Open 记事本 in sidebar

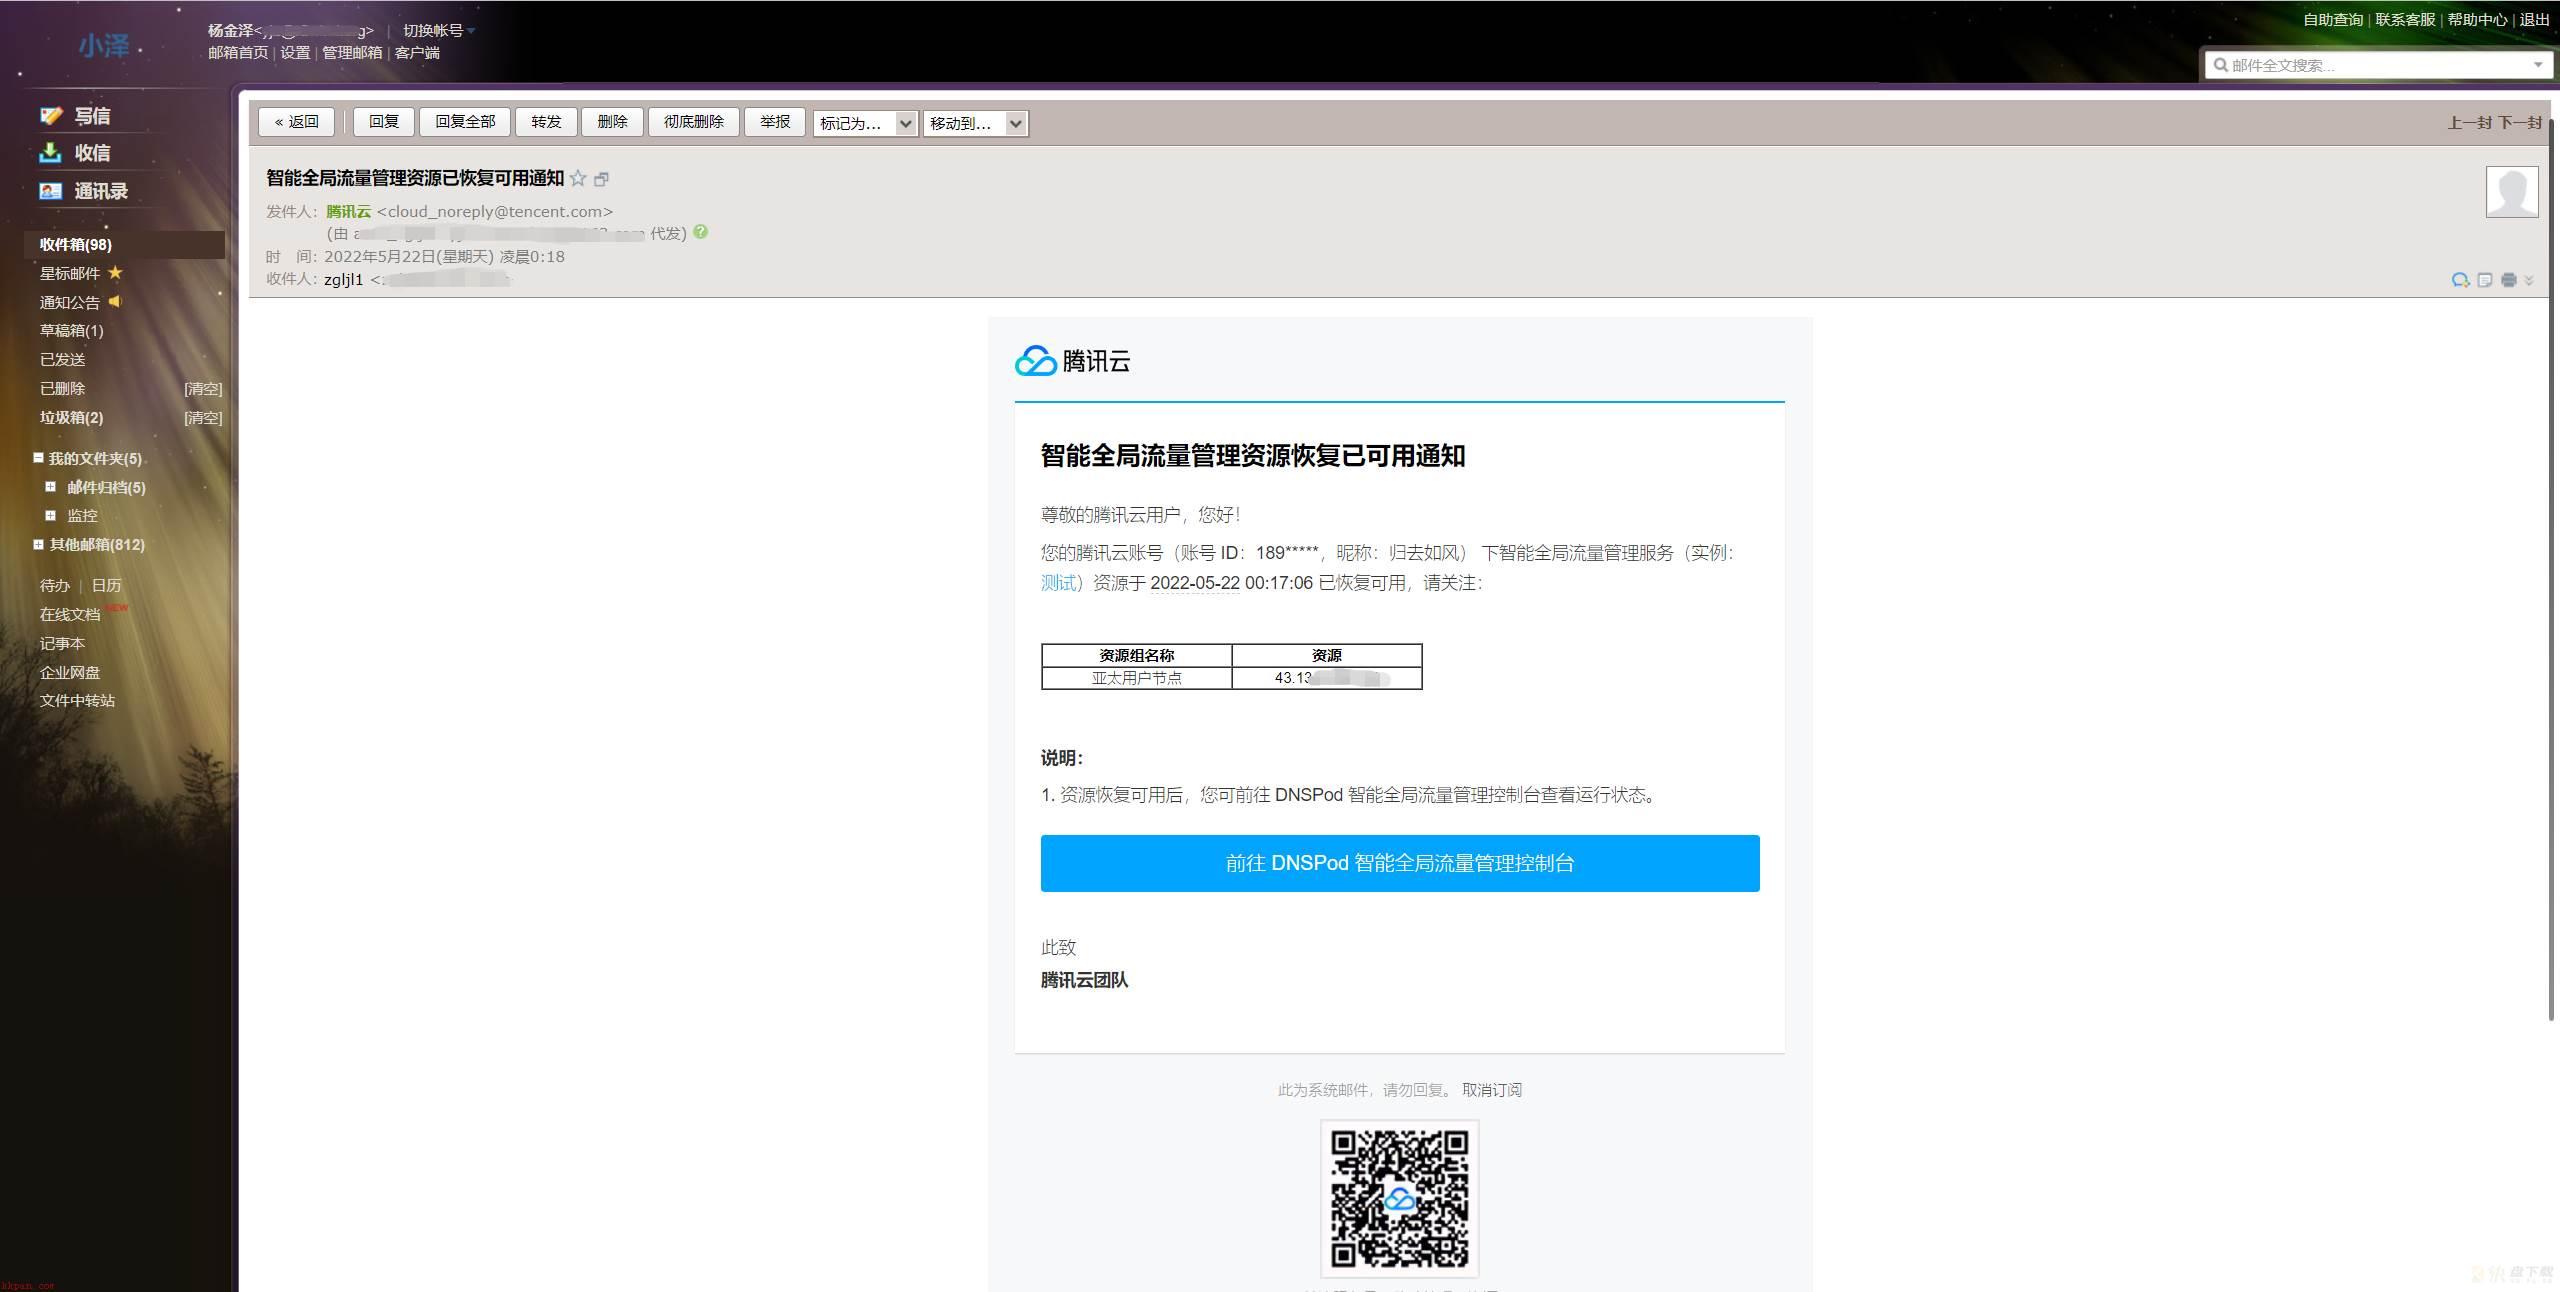pos(62,643)
